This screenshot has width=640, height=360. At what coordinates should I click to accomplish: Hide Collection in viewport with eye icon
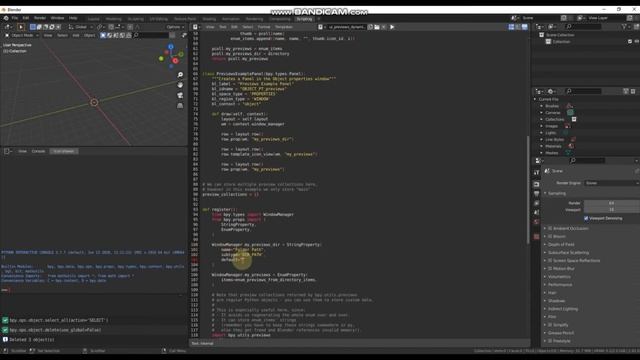[636, 42]
